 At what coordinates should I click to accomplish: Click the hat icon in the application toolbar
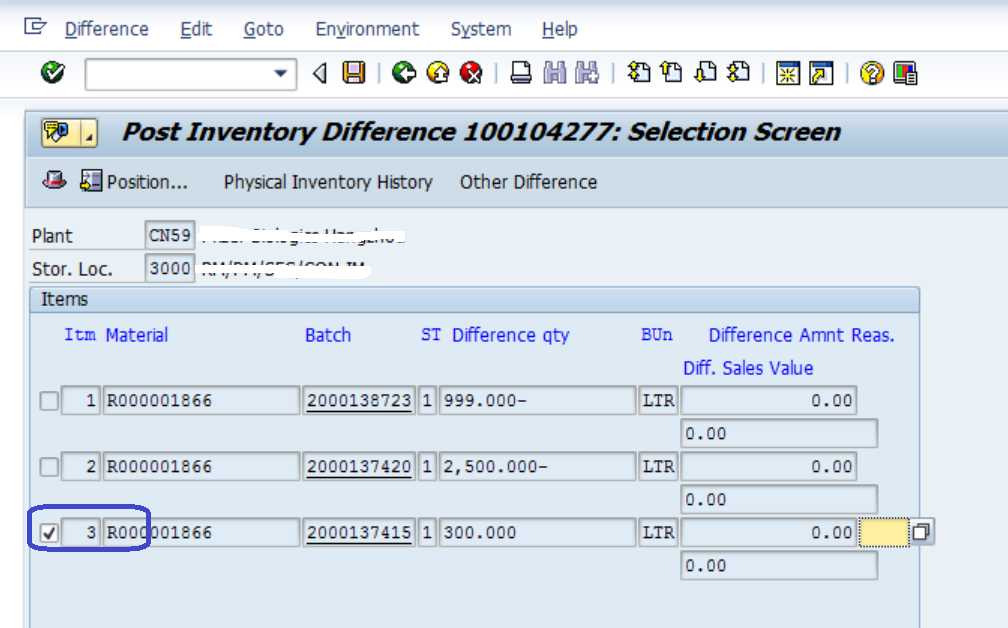(x=54, y=181)
